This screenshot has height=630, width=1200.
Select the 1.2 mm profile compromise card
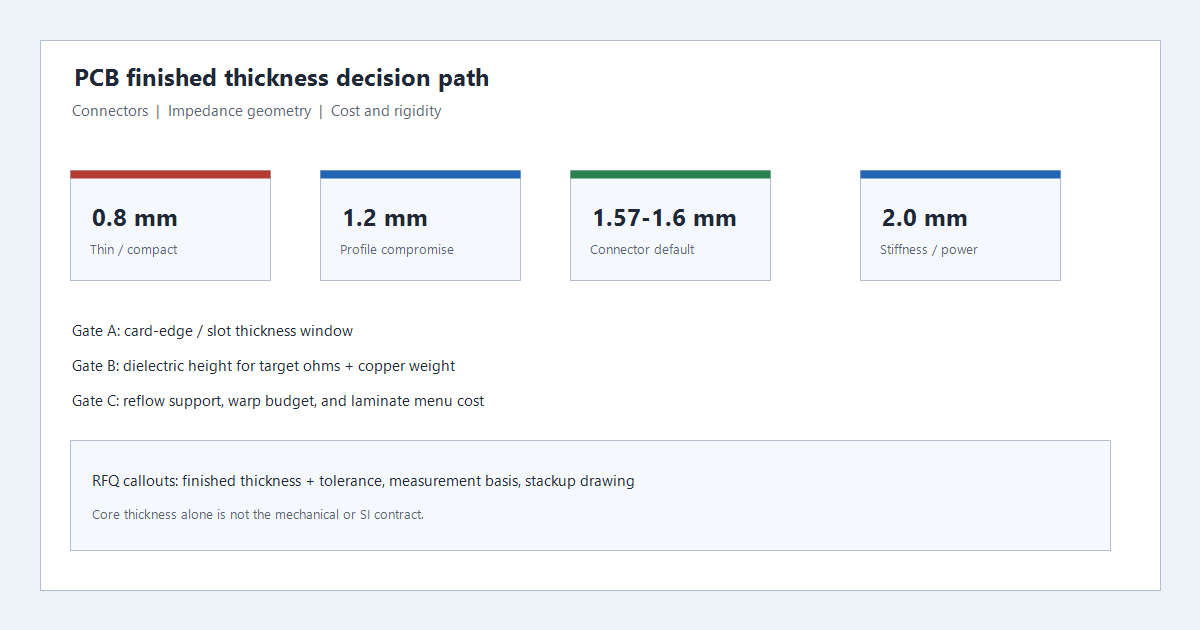click(420, 225)
